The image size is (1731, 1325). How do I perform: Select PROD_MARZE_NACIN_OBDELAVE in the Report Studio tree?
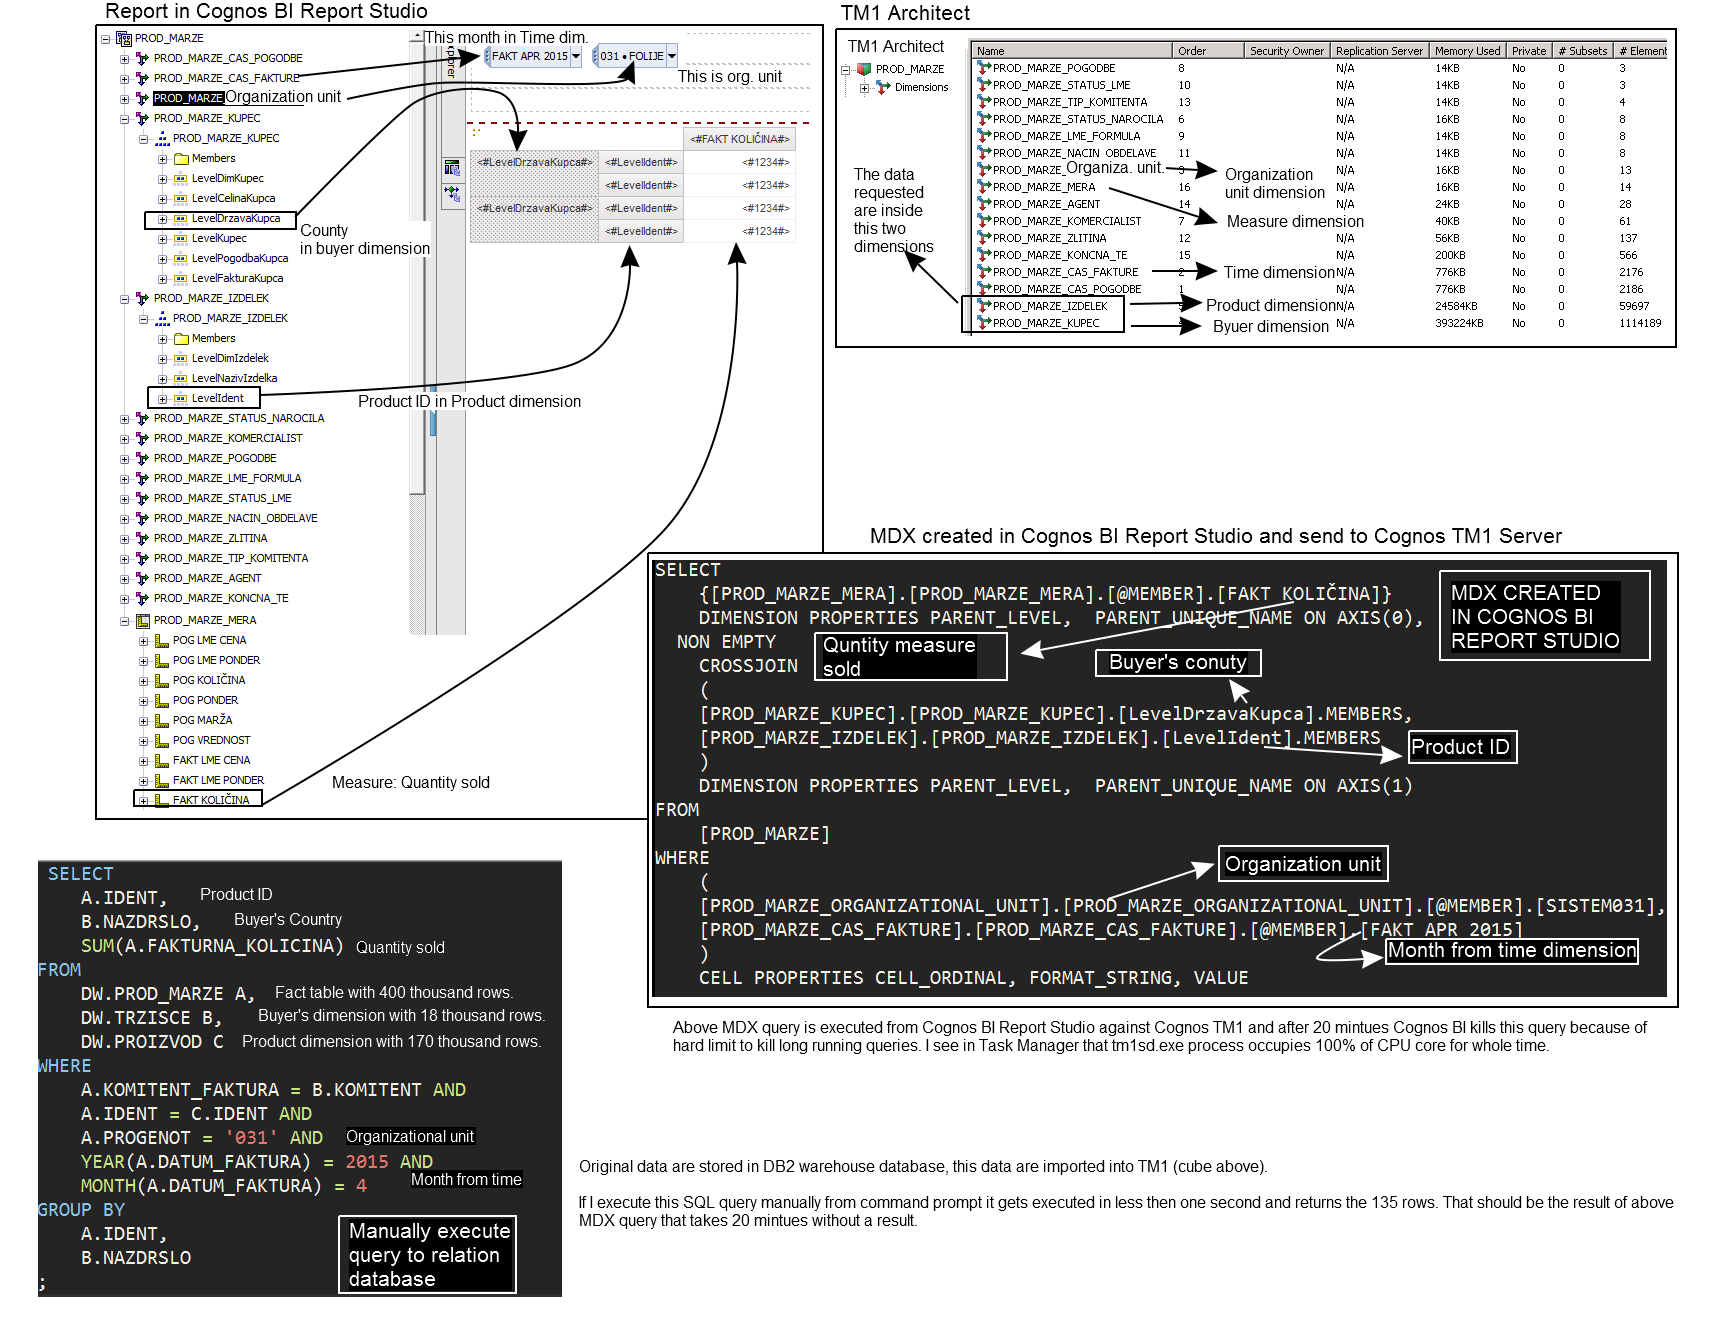235,519
